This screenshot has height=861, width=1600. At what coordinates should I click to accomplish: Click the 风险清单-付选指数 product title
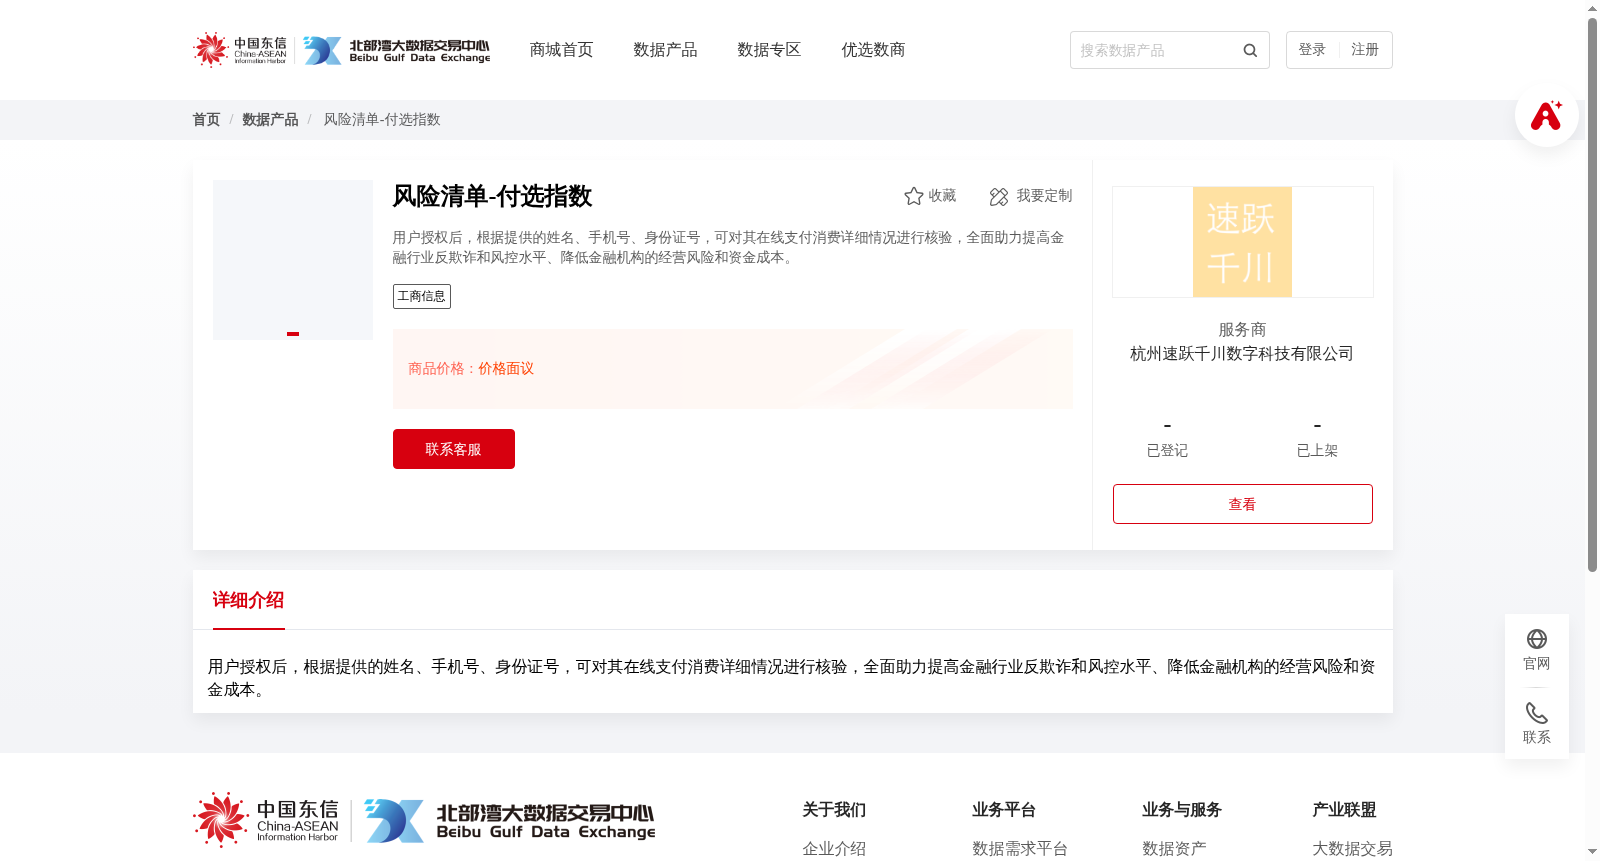492,196
